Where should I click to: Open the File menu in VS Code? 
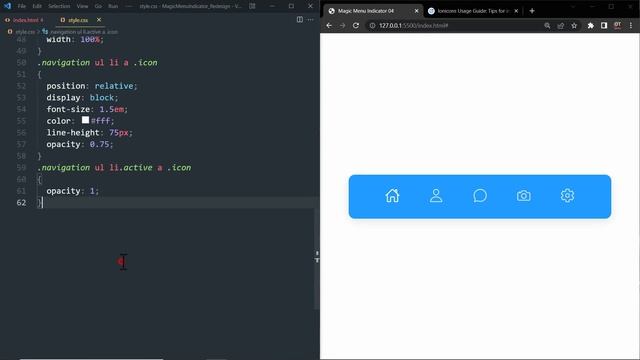pos(22,6)
